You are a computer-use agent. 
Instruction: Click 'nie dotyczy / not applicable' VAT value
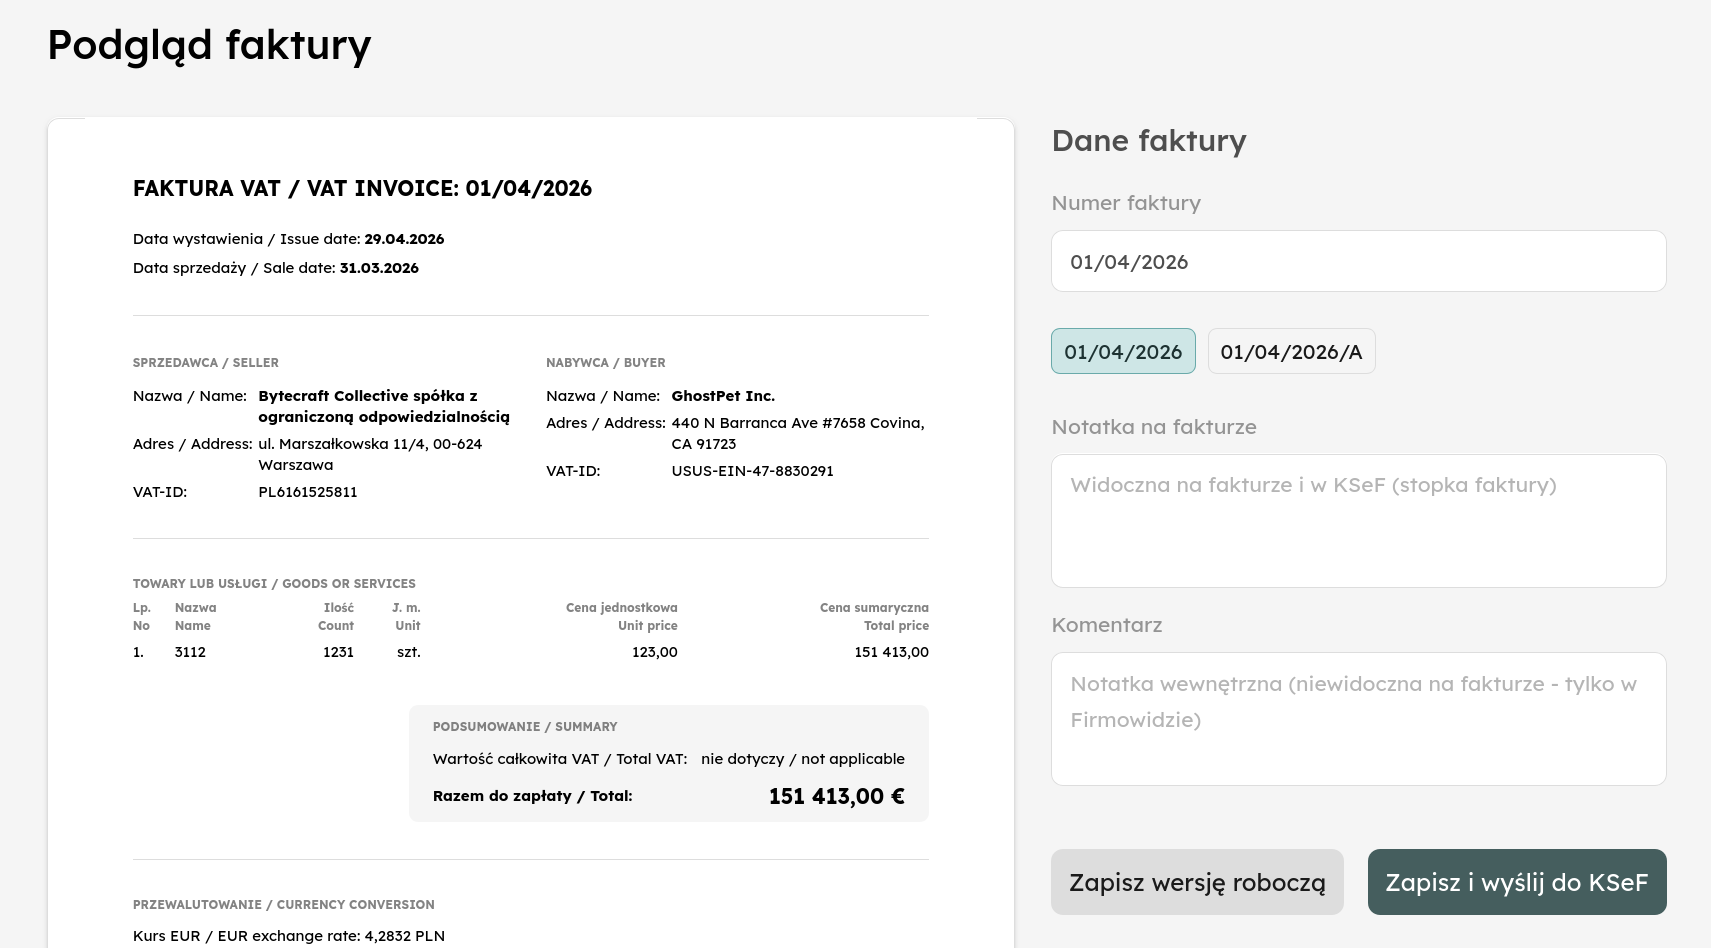803,758
